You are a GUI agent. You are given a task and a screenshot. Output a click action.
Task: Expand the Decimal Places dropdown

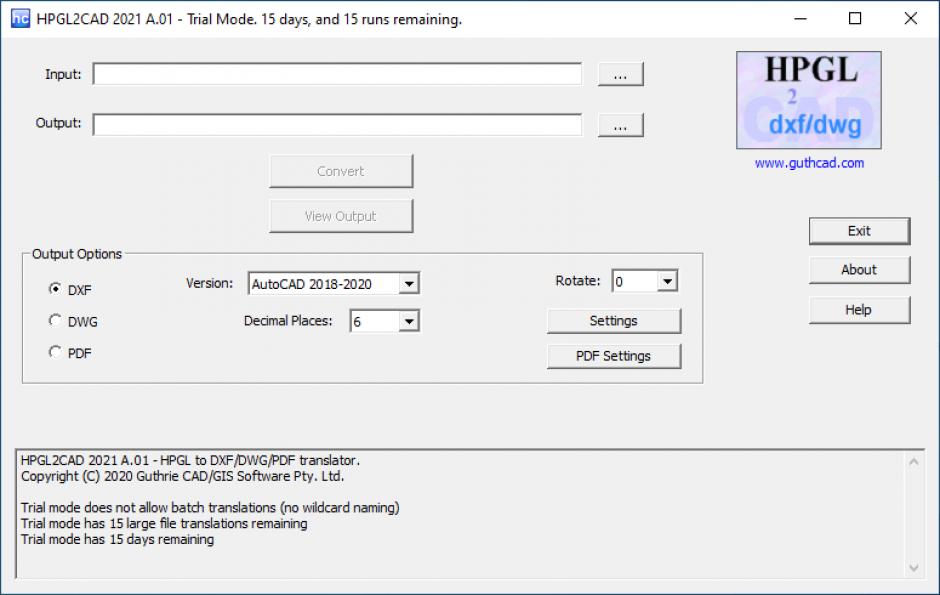click(385, 321)
